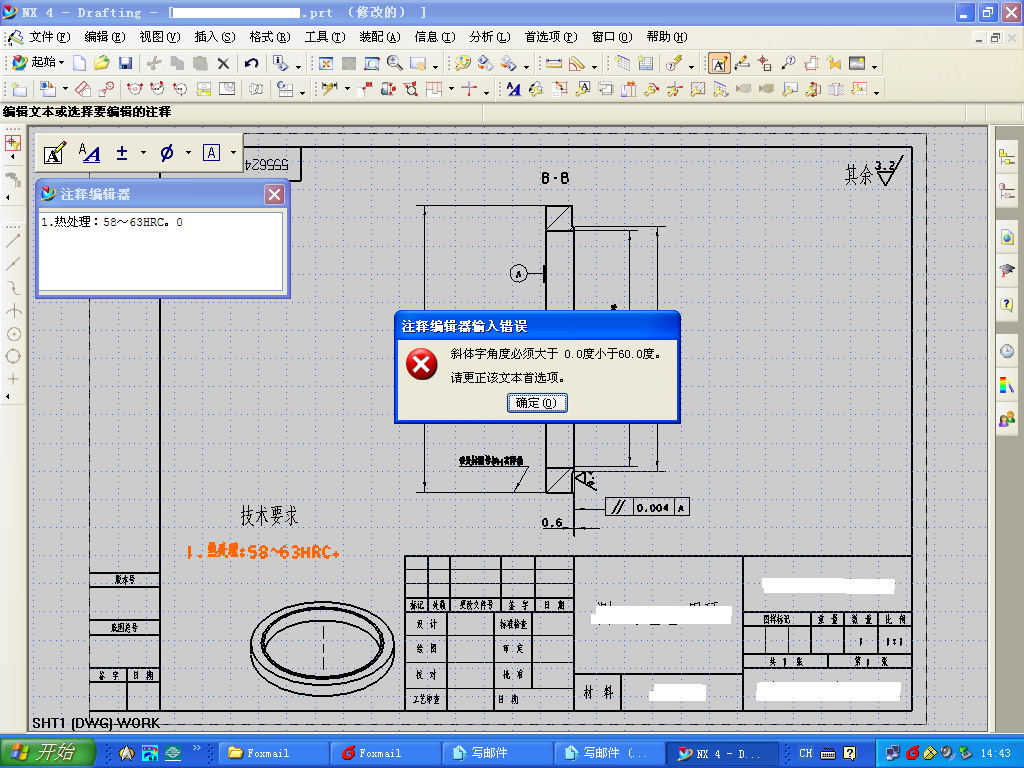Open the 格式(R) menu
The image size is (1024, 768).
tap(270, 37)
